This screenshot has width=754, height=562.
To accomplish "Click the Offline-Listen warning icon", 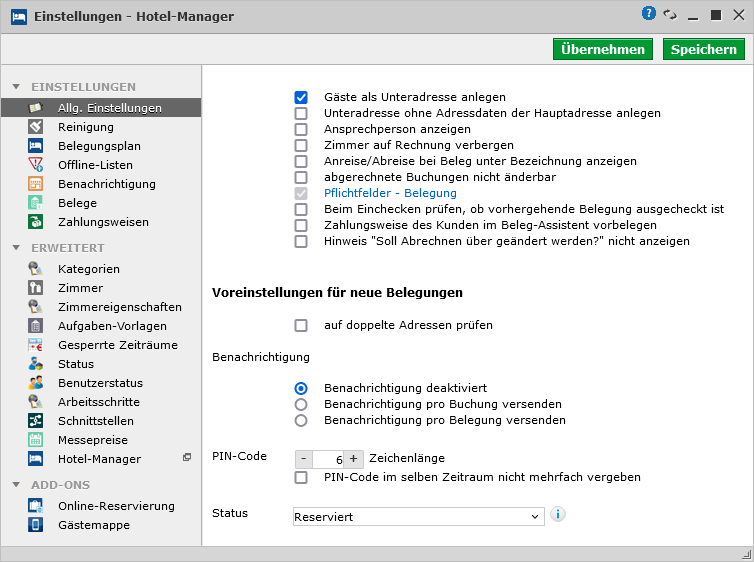I will click(x=36, y=165).
